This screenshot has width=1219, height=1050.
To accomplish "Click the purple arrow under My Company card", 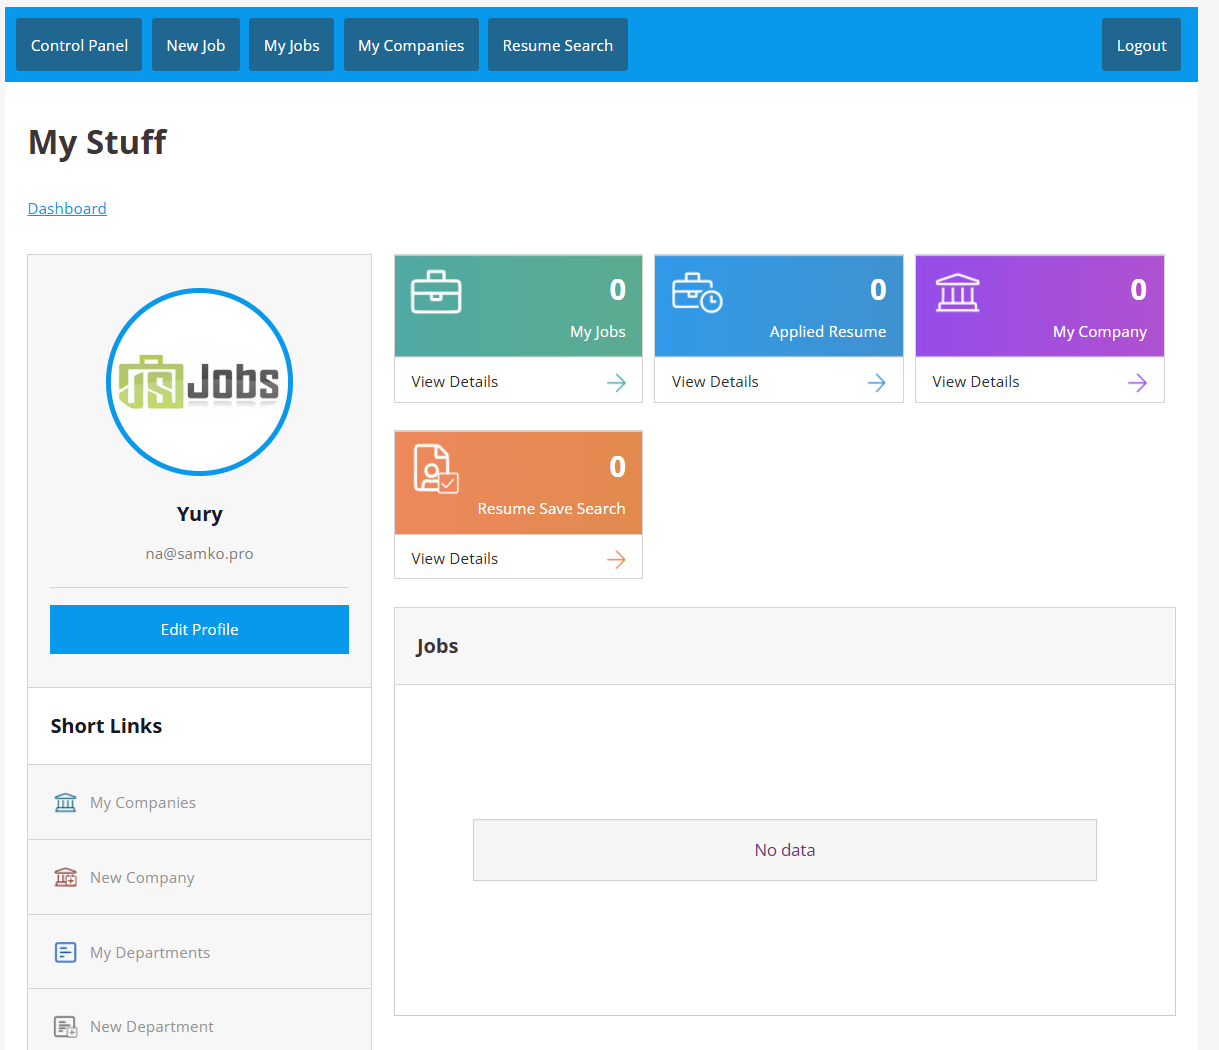I will [1137, 383].
